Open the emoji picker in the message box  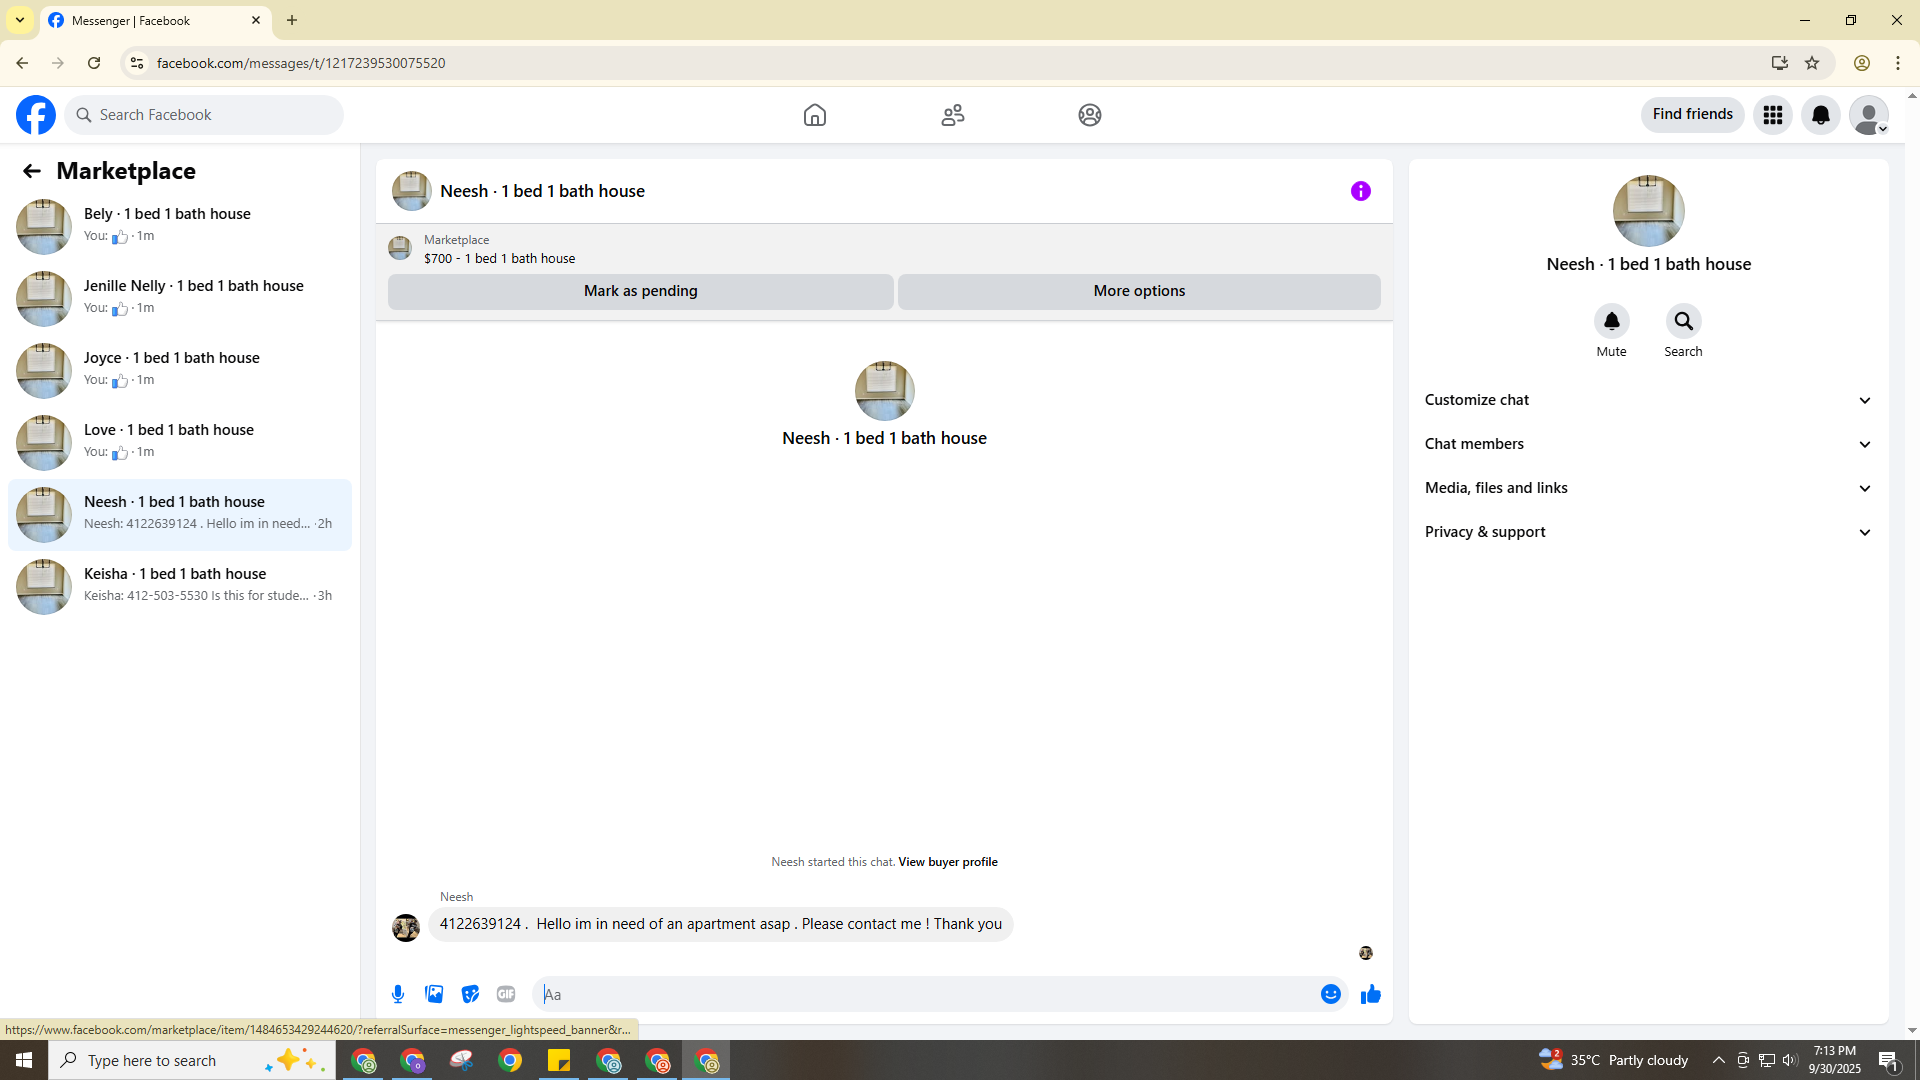click(x=1330, y=994)
